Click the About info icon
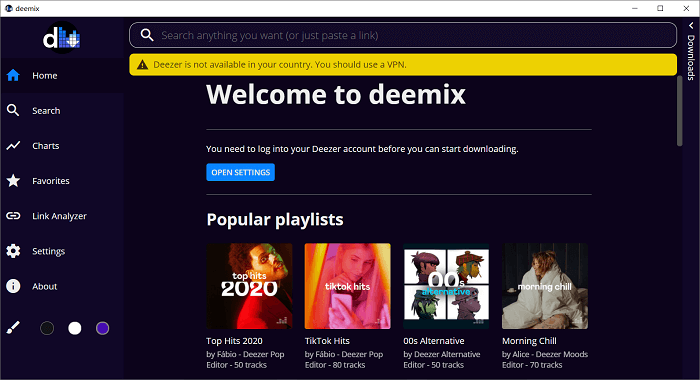Viewport: 700px width, 380px height. pos(13,286)
